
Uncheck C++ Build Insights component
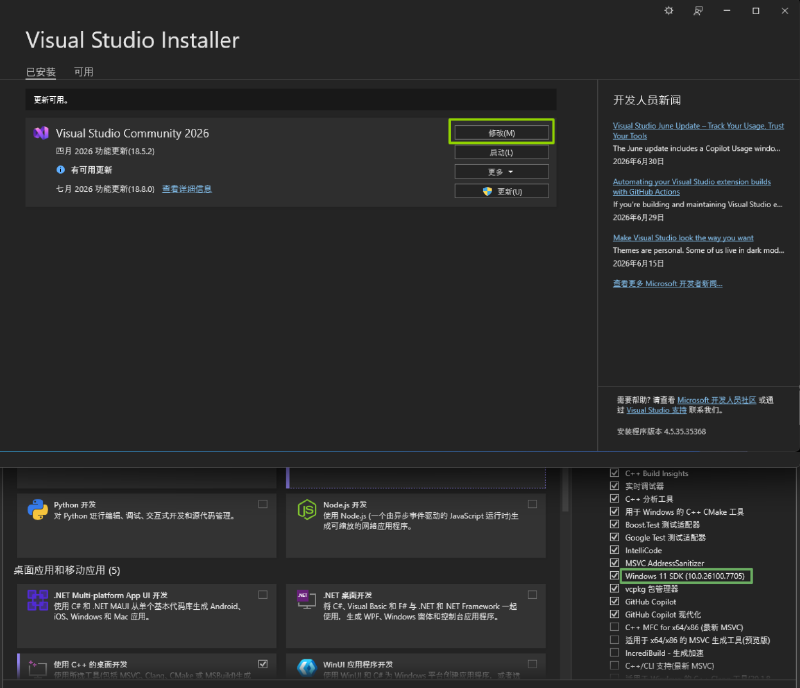[614, 473]
